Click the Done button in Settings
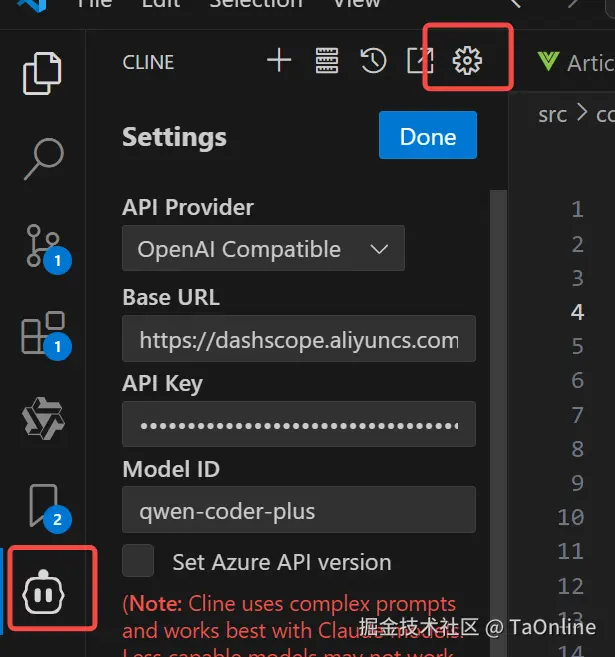The width and height of the screenshot is (615, 657). [428, 135]
